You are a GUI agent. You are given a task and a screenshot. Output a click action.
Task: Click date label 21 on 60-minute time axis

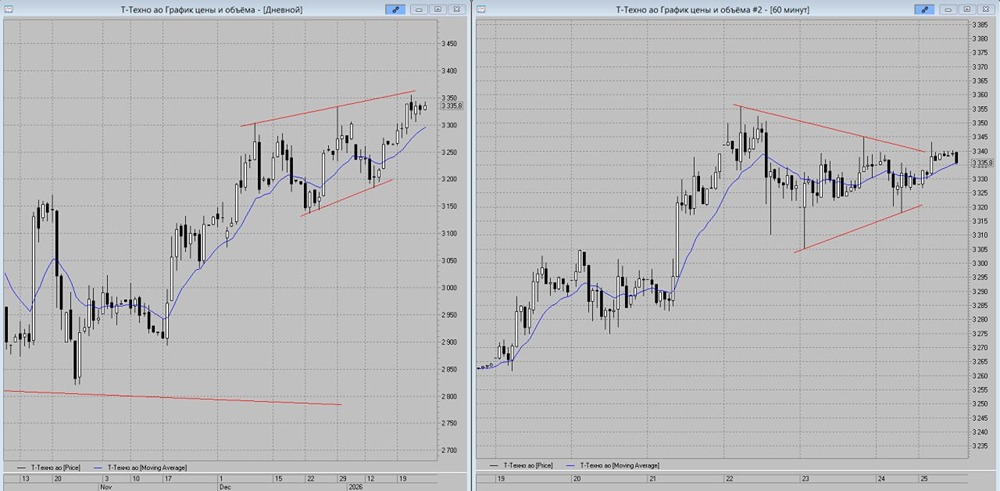click(653, 478)
